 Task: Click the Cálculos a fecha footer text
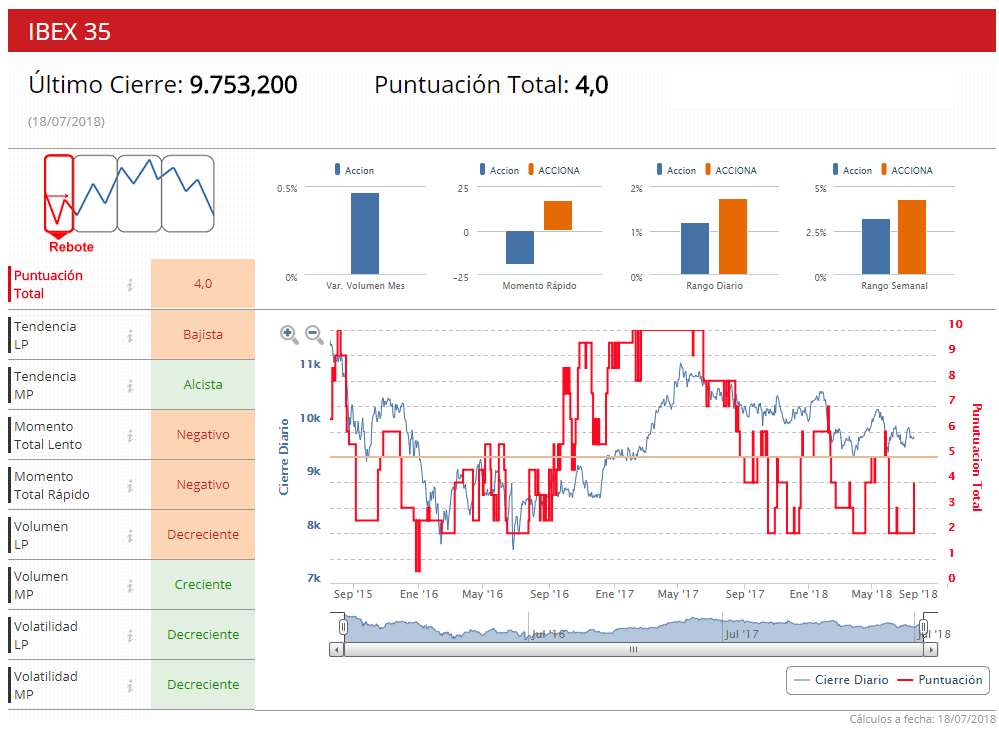[x=923, y=719]
